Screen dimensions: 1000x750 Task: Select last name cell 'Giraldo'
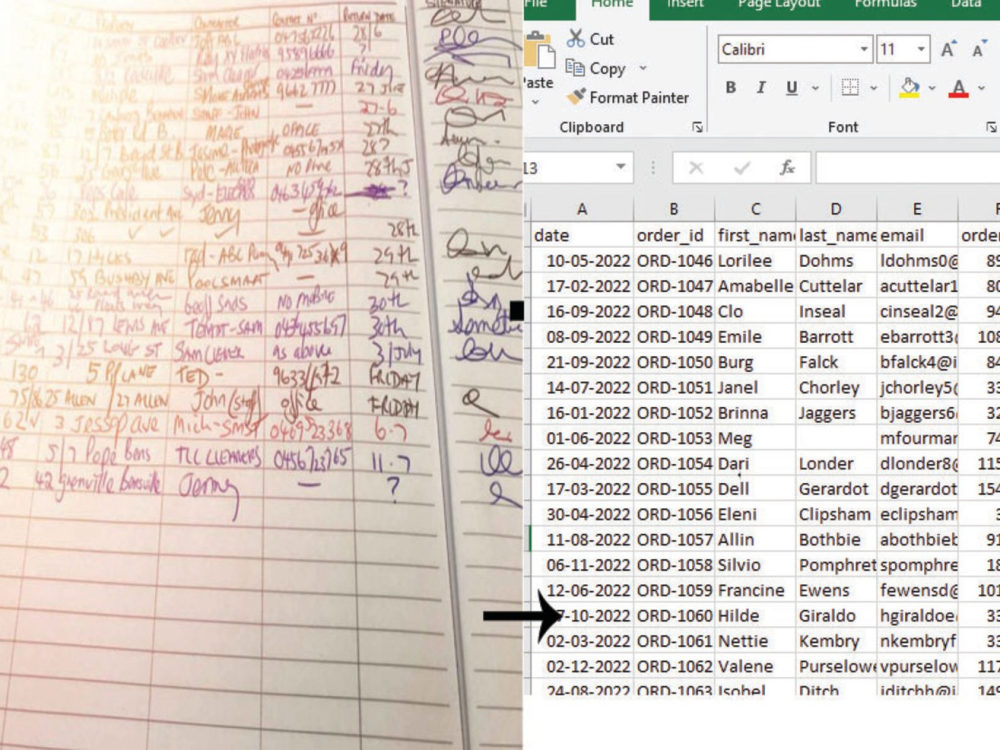835,615
